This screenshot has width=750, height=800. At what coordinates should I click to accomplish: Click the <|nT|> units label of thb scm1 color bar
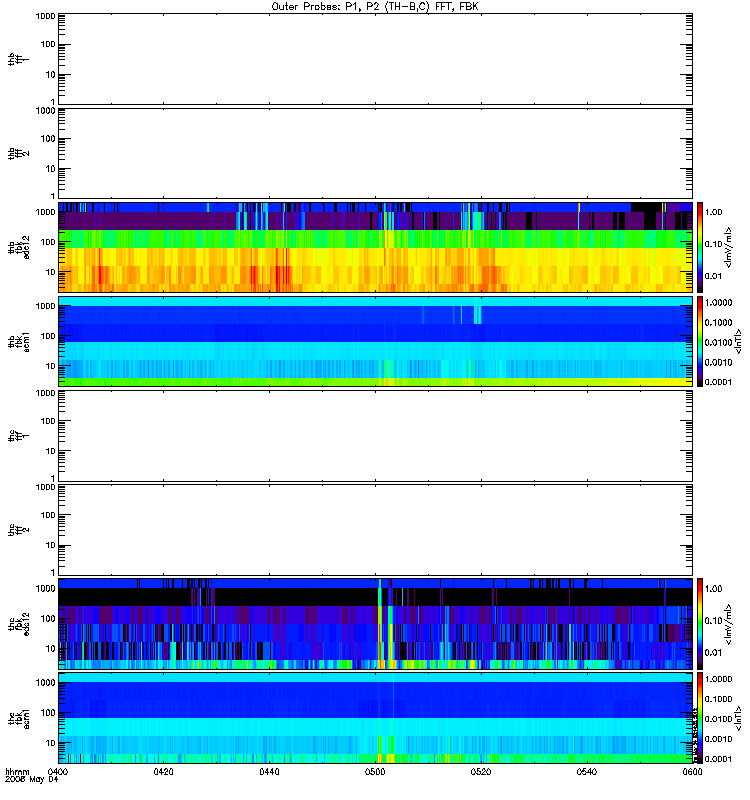coord(737,342)
